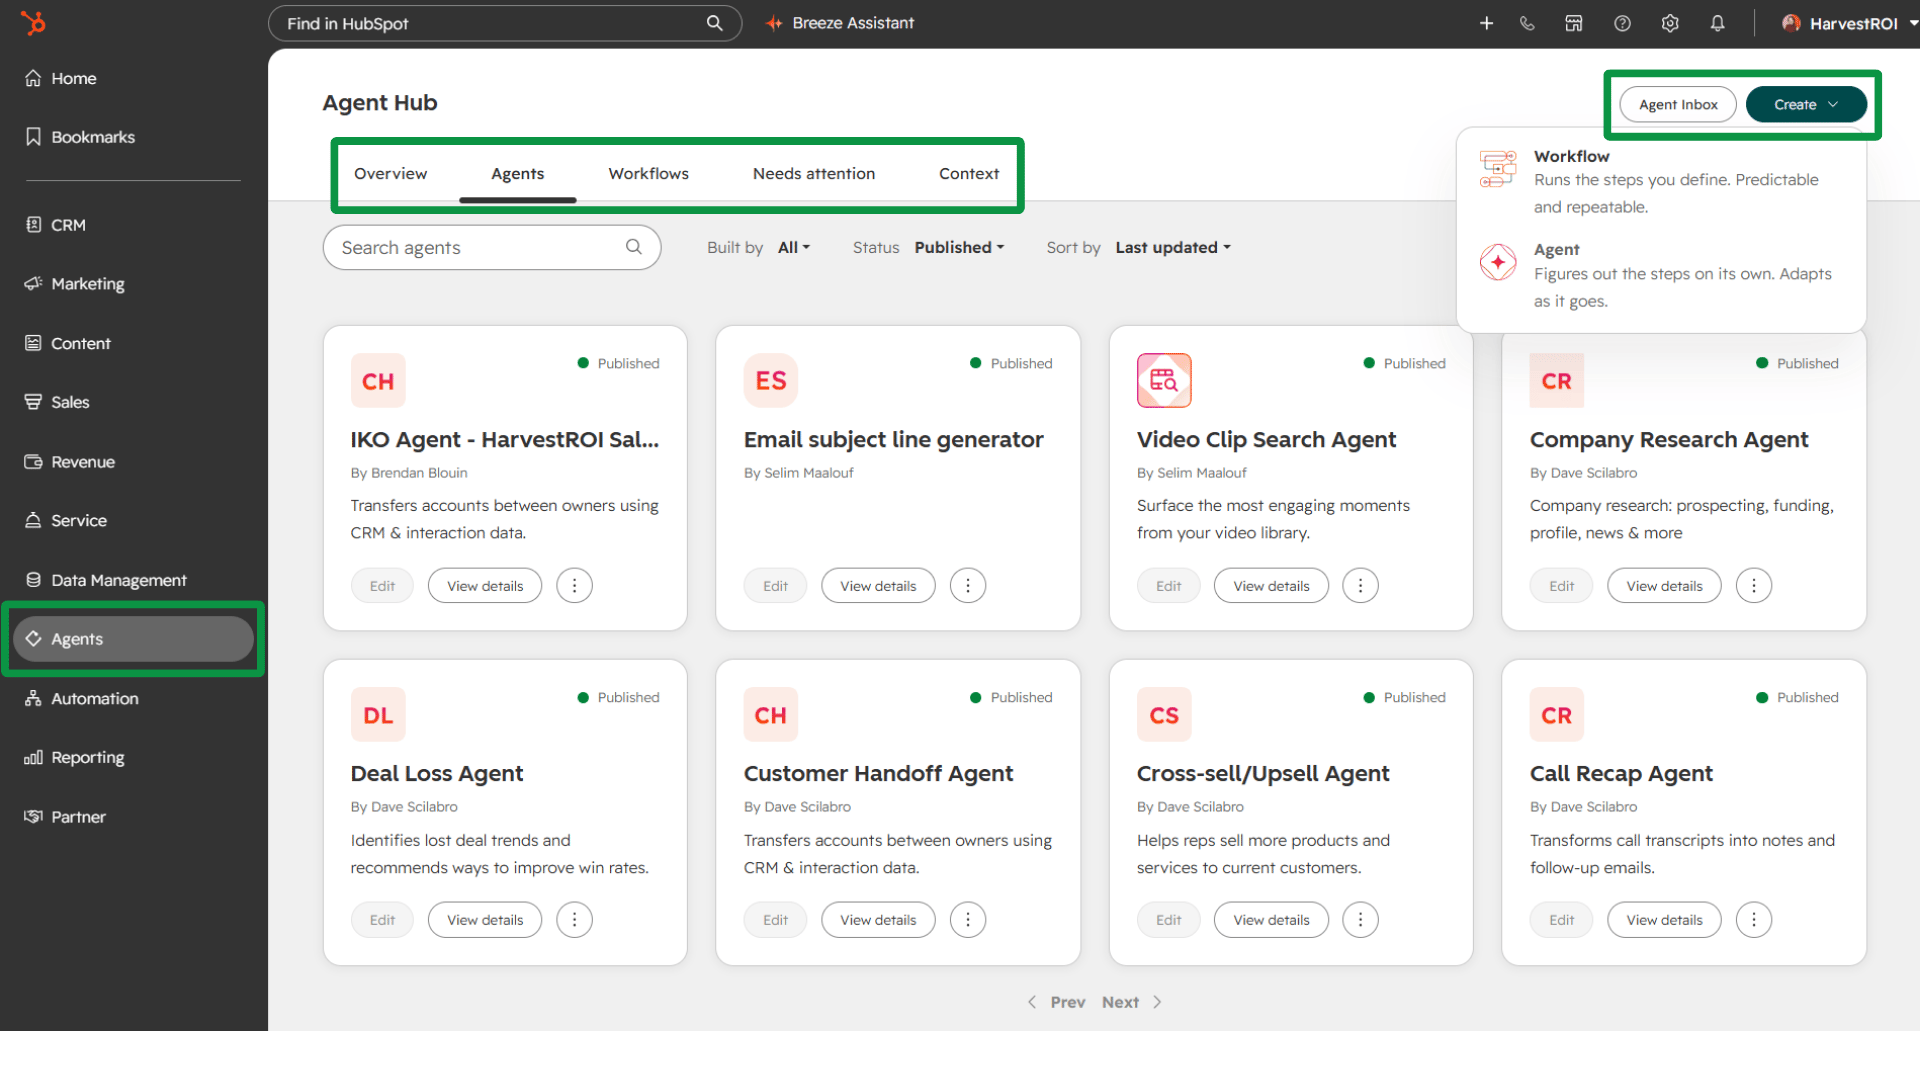1920x1080 pixels.
Task: Open Content in the sidebar
Action: tap(68, 343)
